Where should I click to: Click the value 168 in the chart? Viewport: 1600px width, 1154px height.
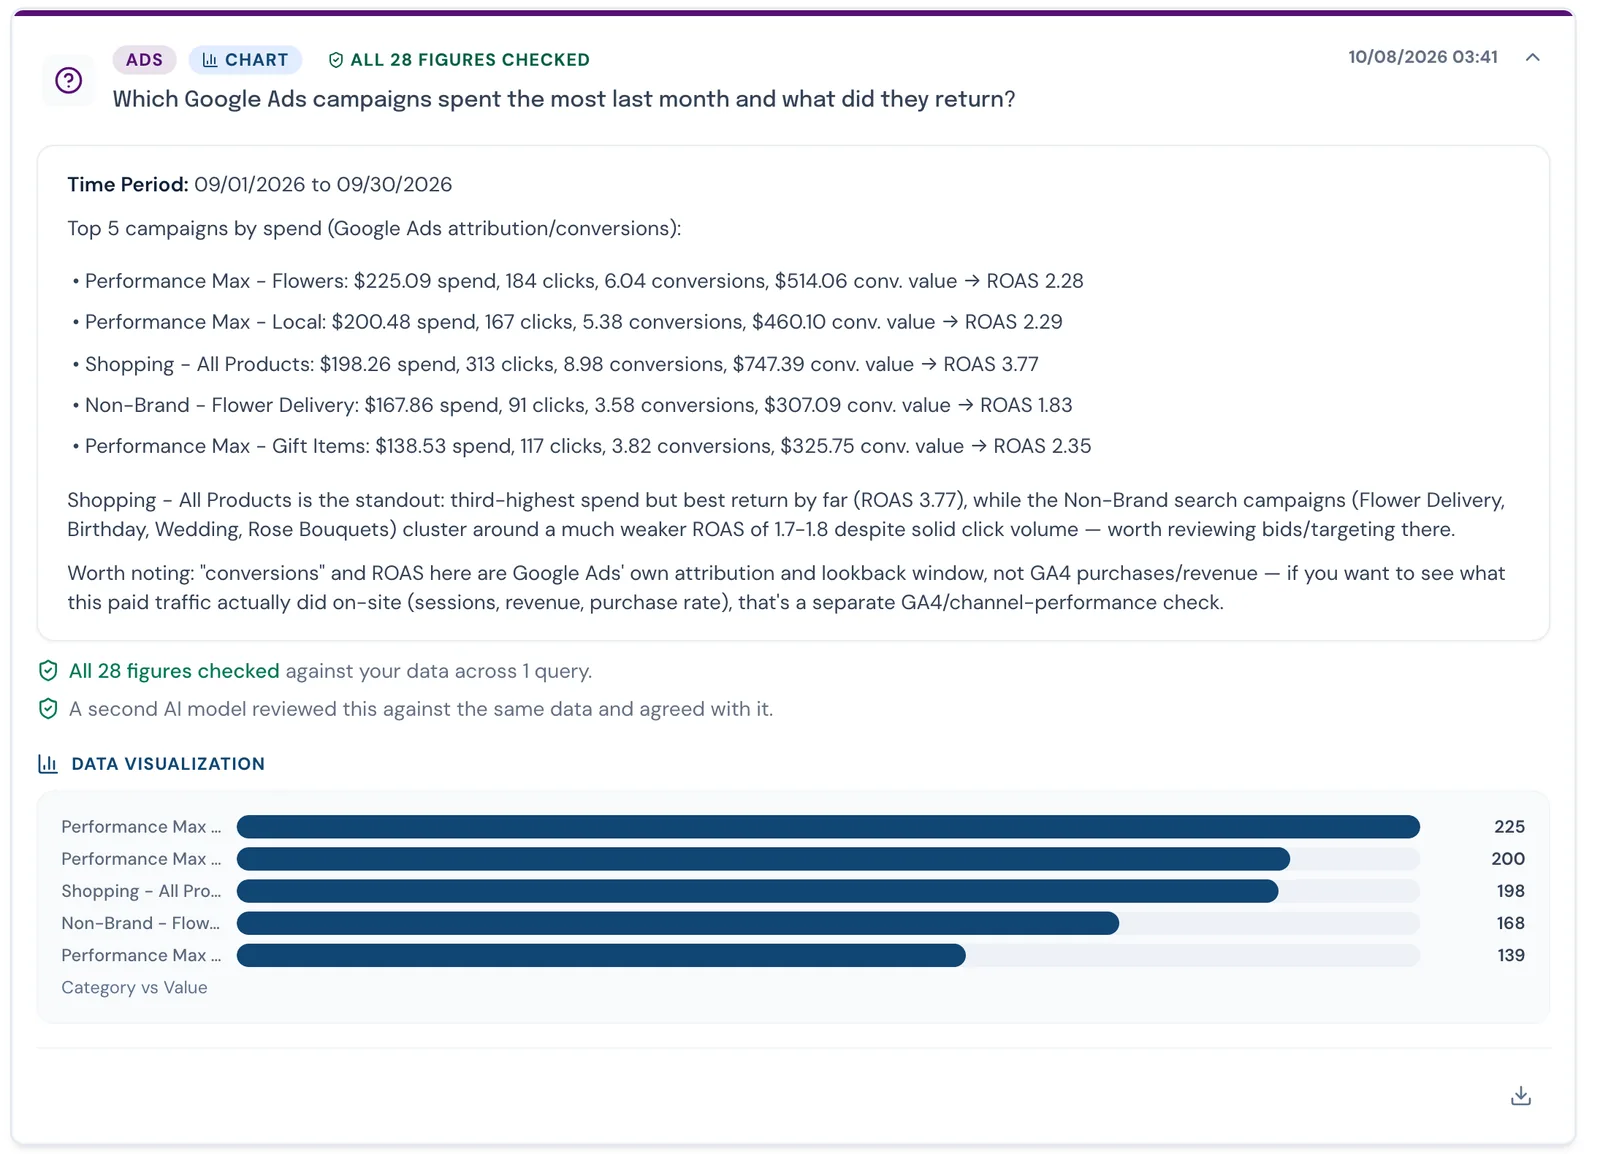[x=1510, y=923]
